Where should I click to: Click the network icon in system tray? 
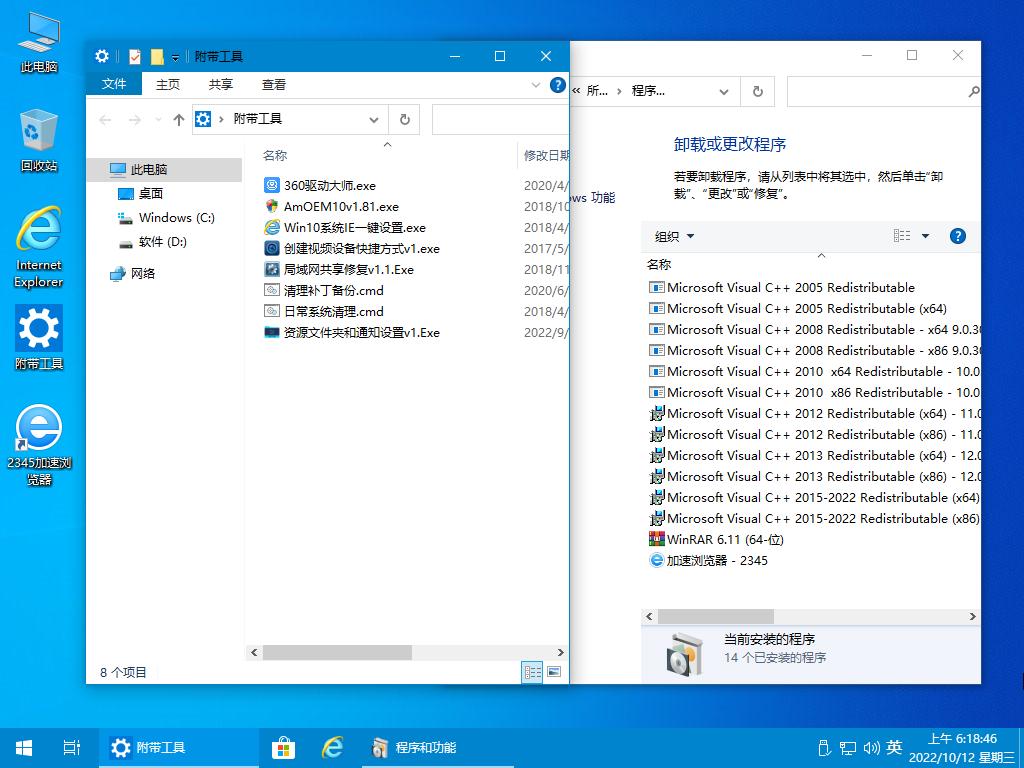coord(848,748)
